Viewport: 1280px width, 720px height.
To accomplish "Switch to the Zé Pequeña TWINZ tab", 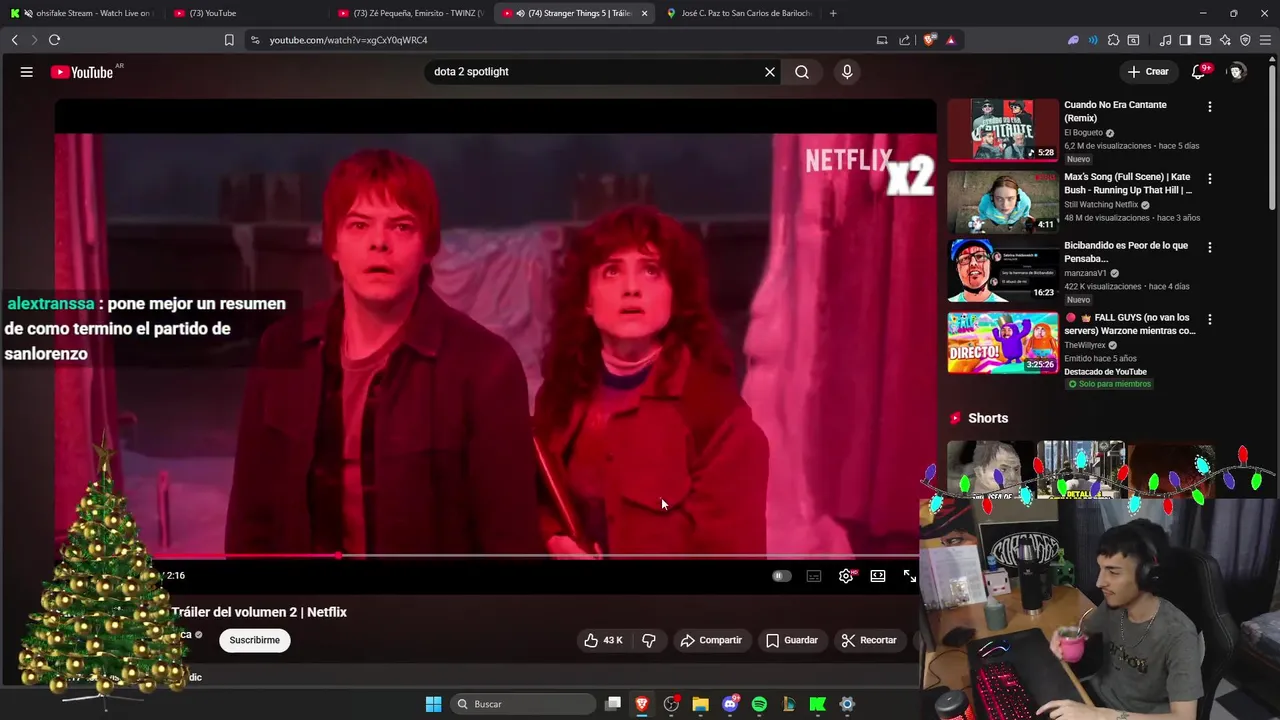I will 410,13.
